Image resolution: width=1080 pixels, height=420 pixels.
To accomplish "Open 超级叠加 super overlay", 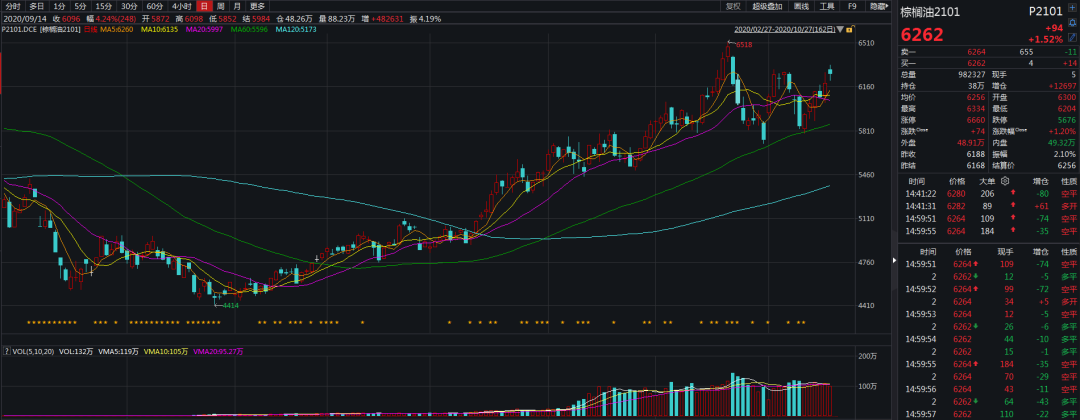I will point(767,6).
